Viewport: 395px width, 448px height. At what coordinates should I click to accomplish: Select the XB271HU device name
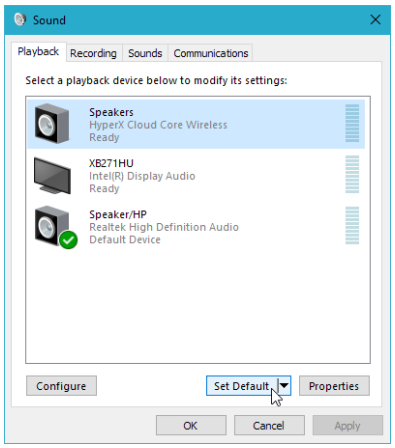[111, 163]
